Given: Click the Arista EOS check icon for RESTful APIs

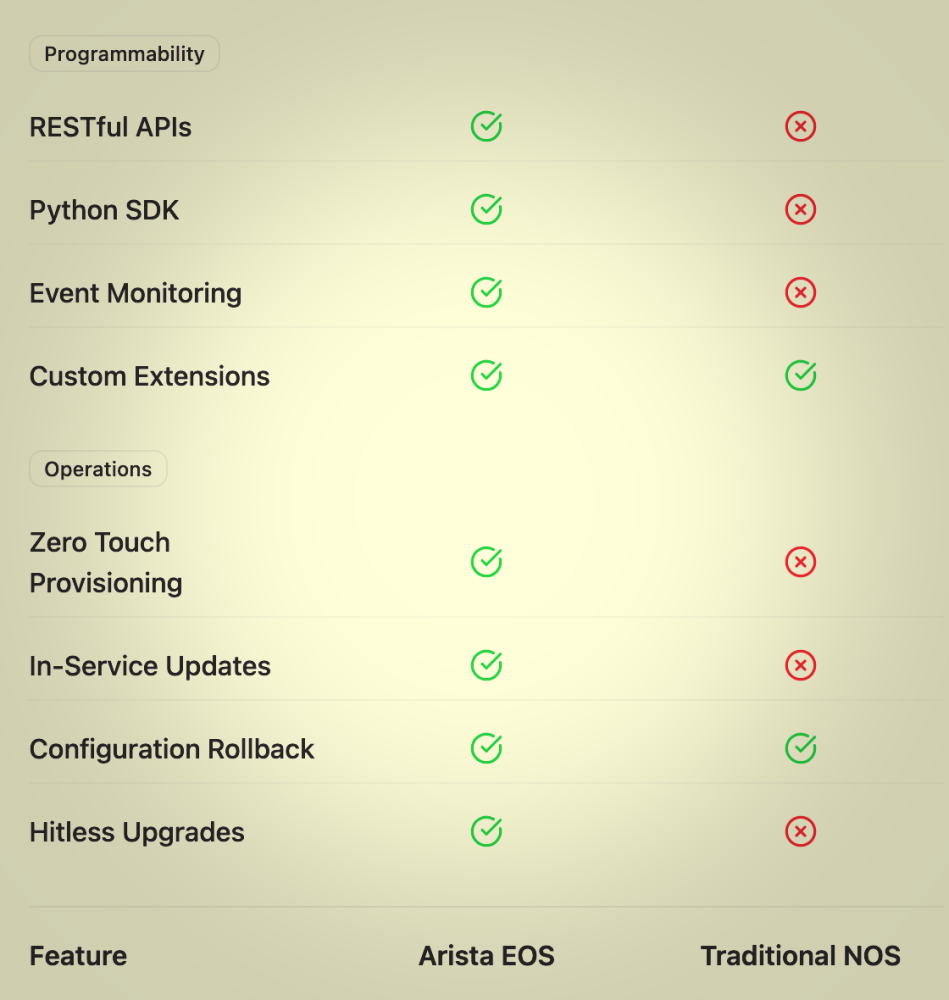Looking at the screenshot, I should [486, 127].
